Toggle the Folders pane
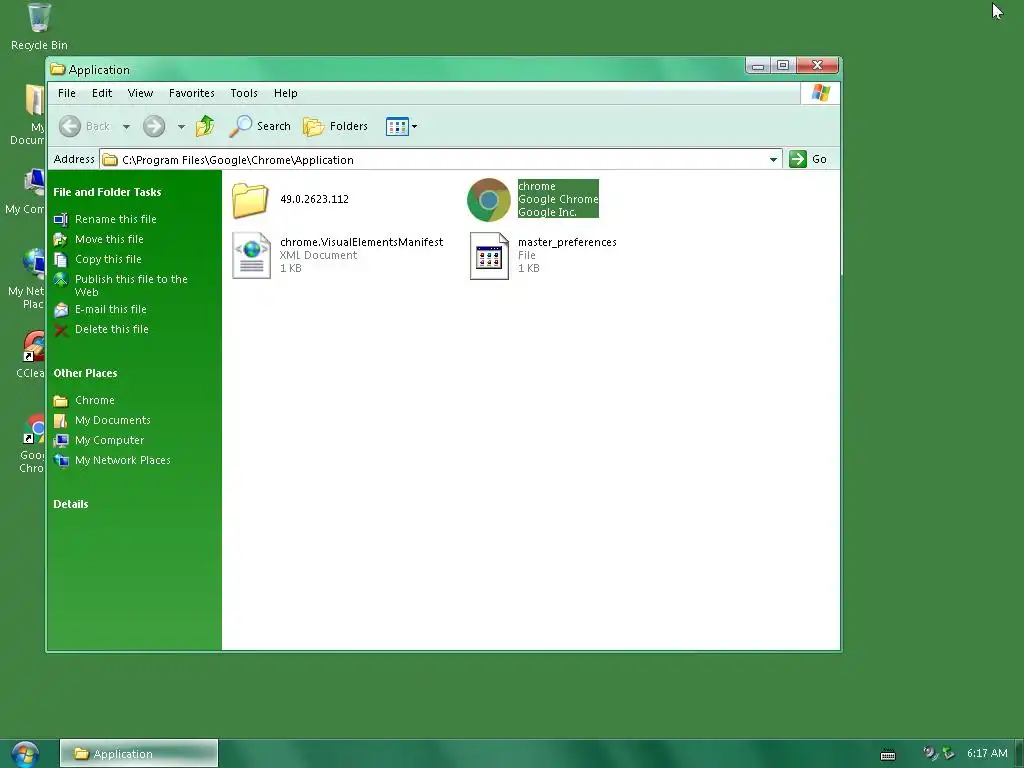Viewport: 1024px width, 768px height. pos(336,126)
